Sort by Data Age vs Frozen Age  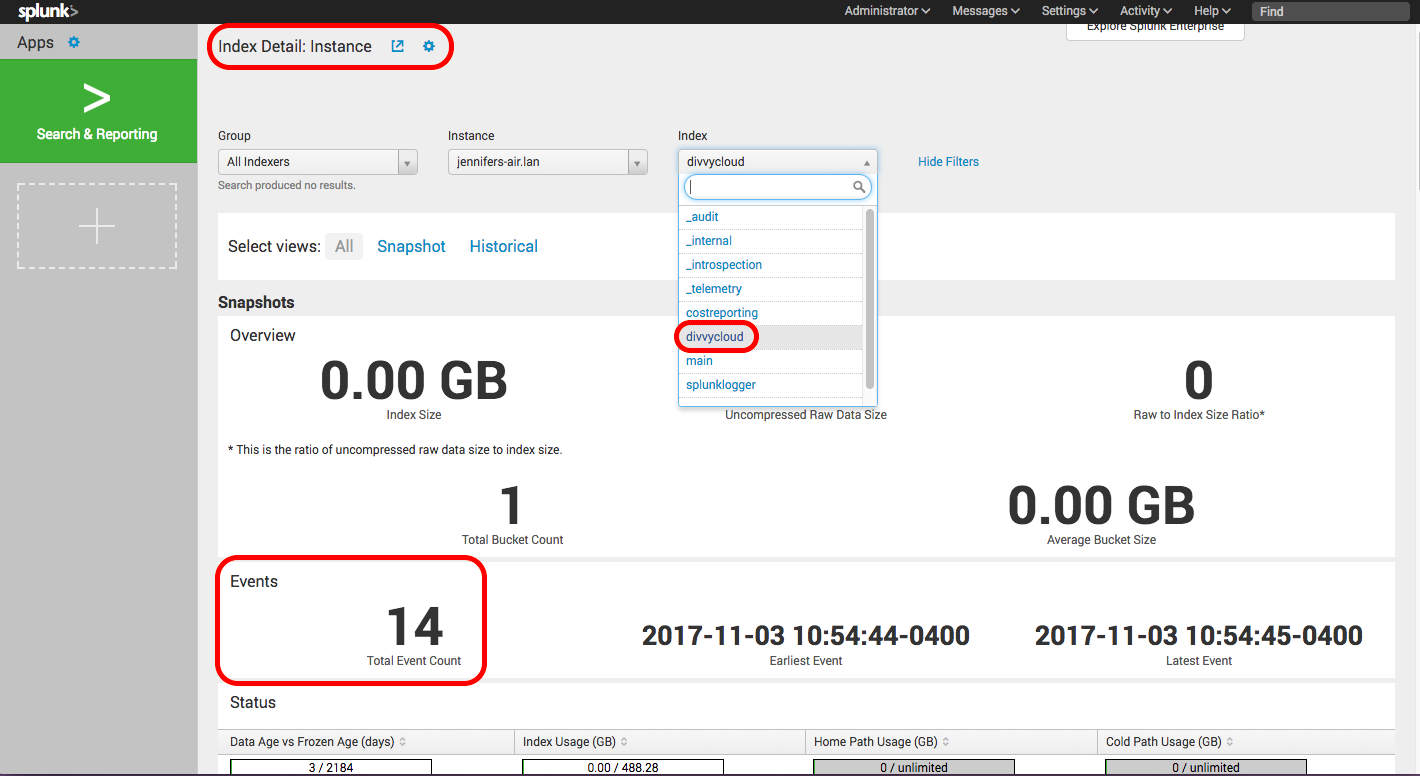[318, 742]
